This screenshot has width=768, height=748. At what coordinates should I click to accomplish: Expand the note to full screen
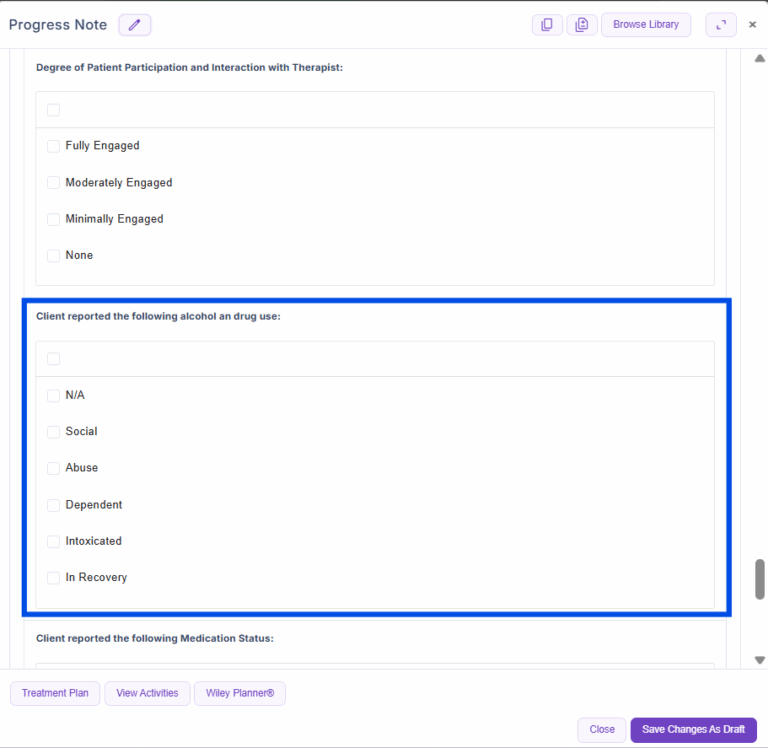coord(720,25)
